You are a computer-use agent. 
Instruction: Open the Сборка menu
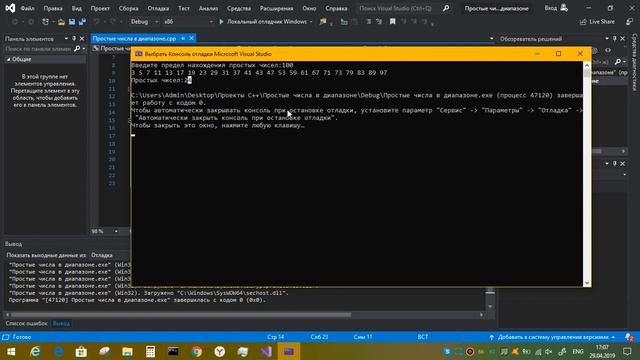click(129, 8)
